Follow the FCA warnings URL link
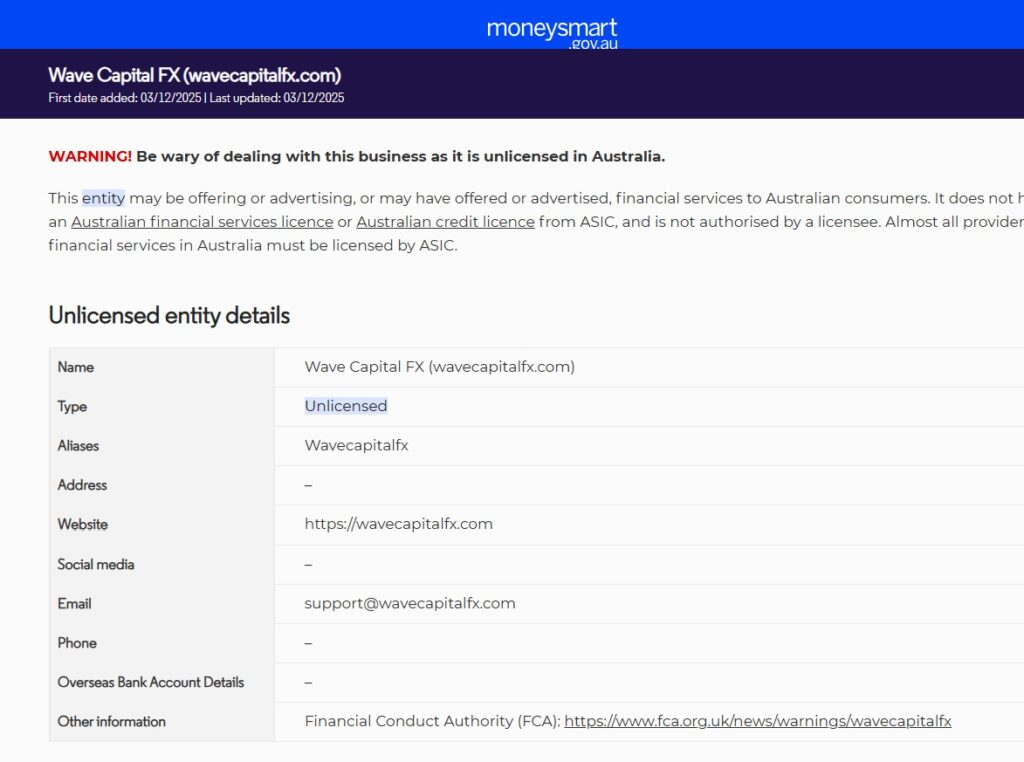1024x762 pixels. 757,721
